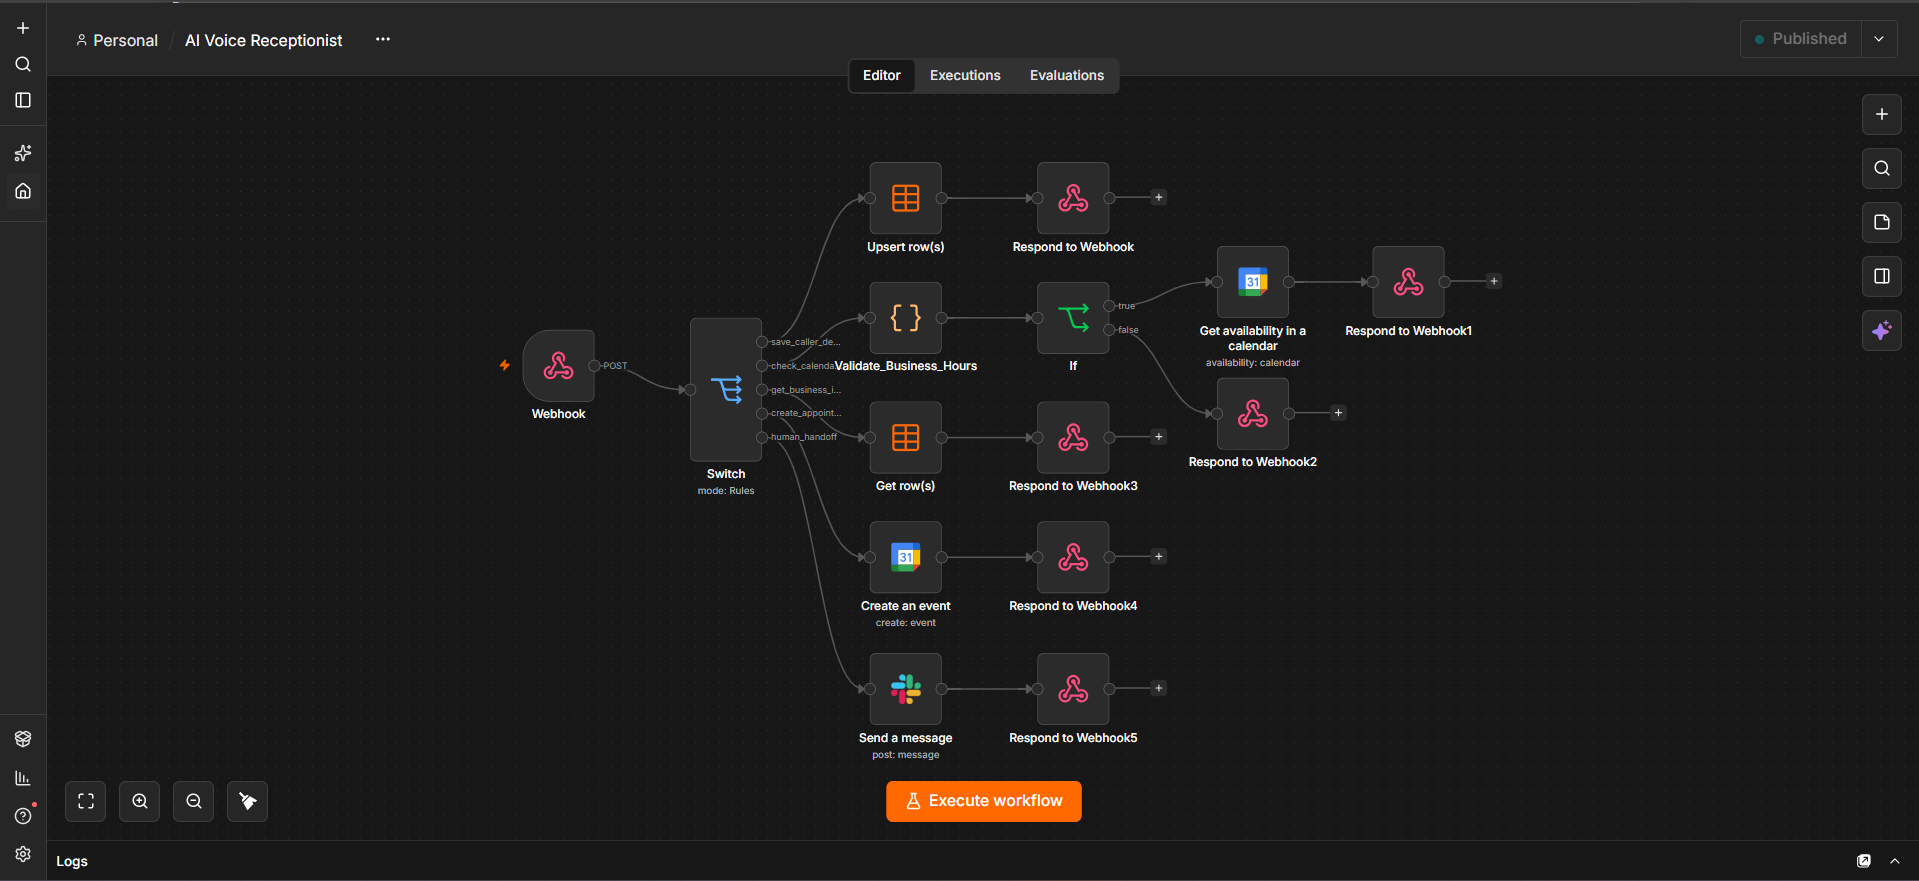The width and height of the screenshot is (1919, 881).
Task: Open insights chart icon in sidebar
Action: pyautogui.click(x=23, y=778)
